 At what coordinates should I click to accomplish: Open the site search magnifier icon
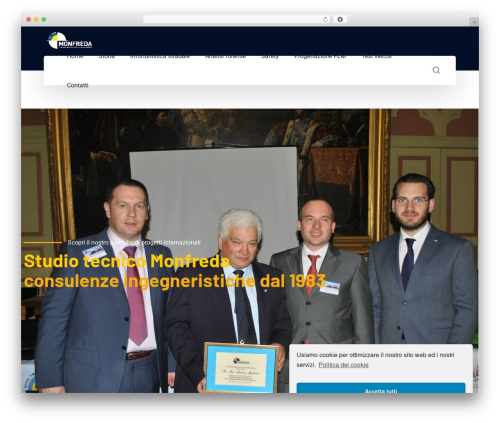pyautogui.click(x=436, y=70)
